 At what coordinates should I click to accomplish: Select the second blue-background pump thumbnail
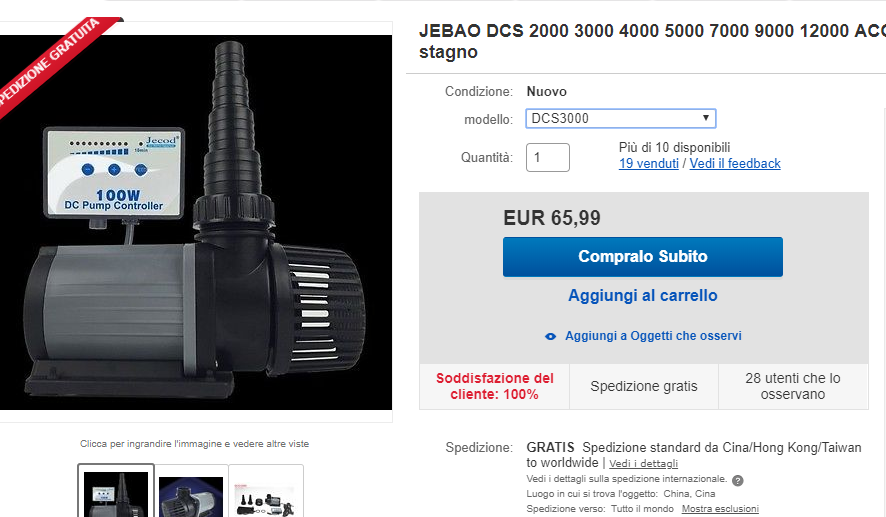coord(191,493)
